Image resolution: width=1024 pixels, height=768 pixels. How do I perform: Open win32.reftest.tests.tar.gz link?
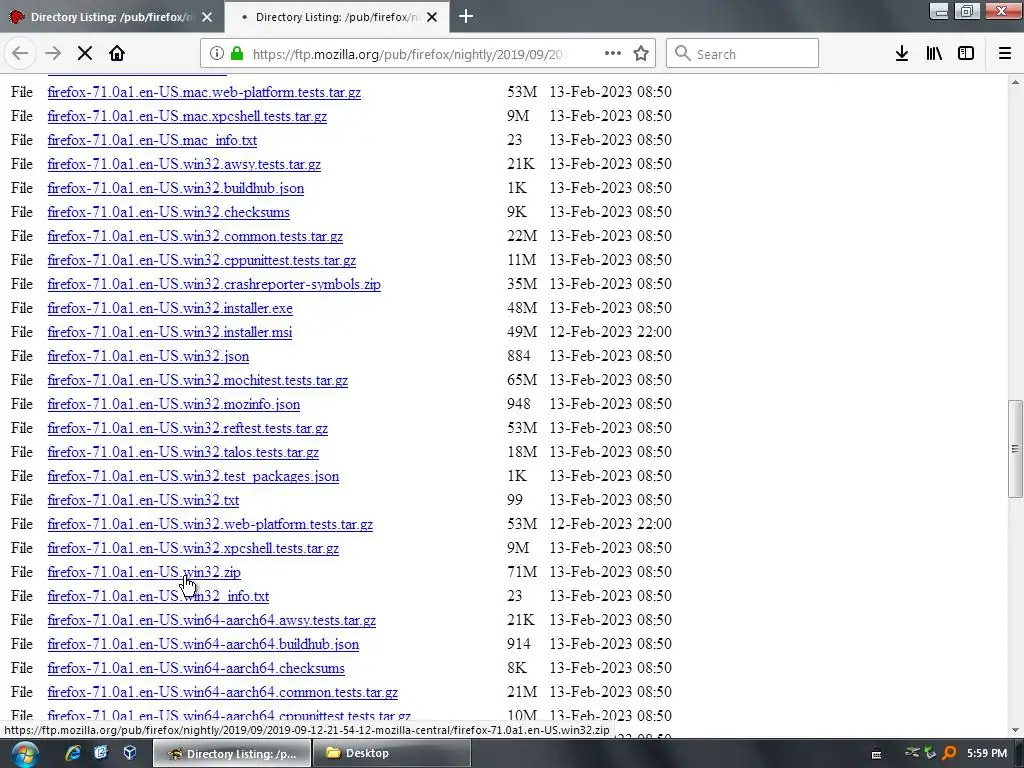(x=187, y=428)
